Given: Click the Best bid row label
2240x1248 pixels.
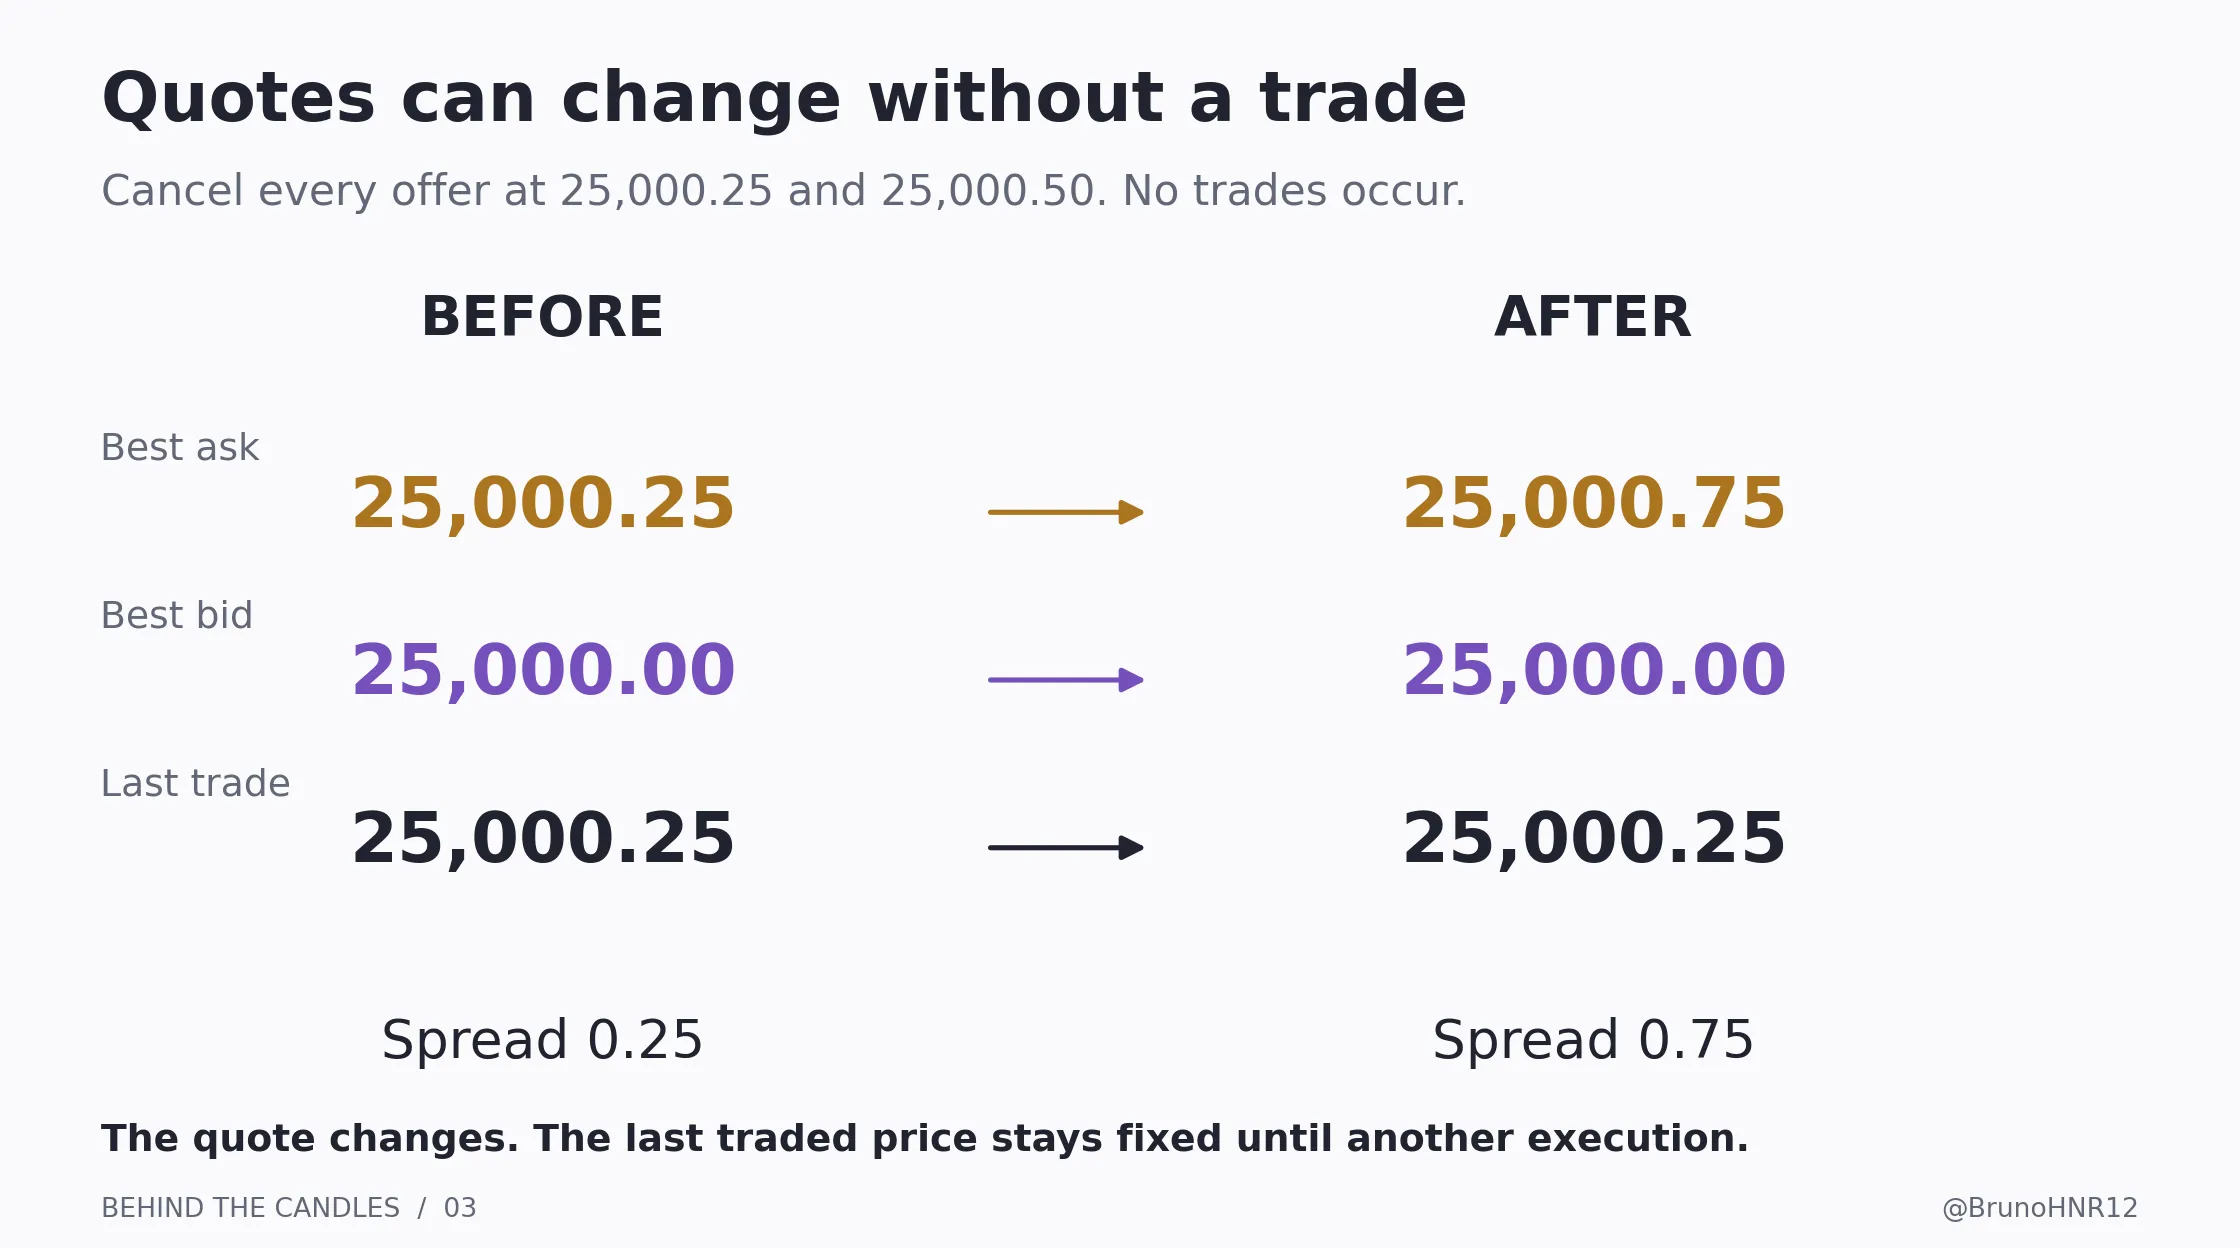Looking at the screenshot, I should pos(177,616).
